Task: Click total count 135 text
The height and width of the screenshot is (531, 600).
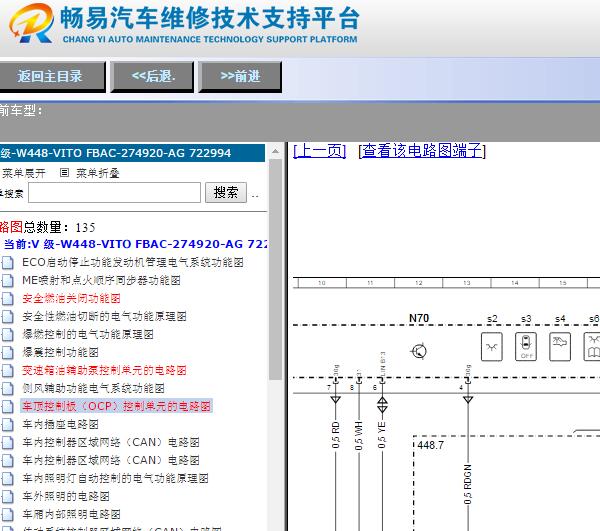Action: tap(85, 228)
